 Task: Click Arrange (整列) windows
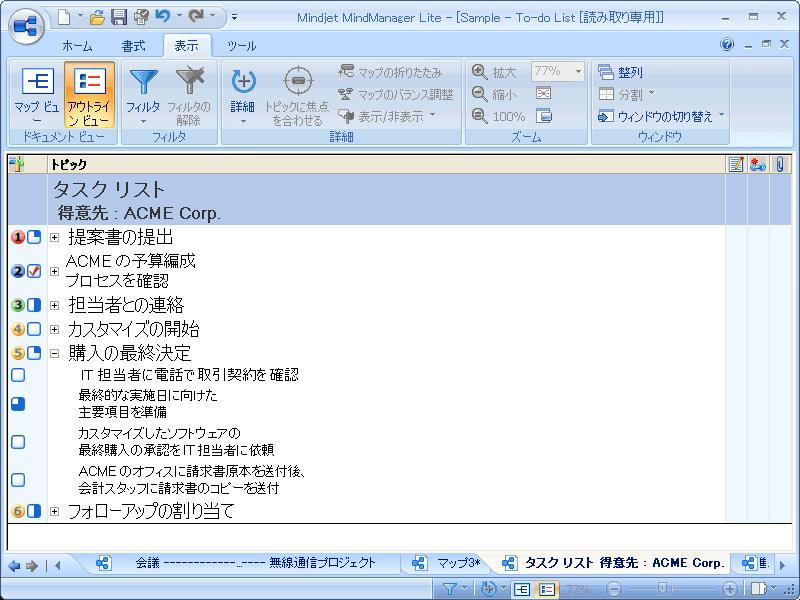click(x=620, y=72)
